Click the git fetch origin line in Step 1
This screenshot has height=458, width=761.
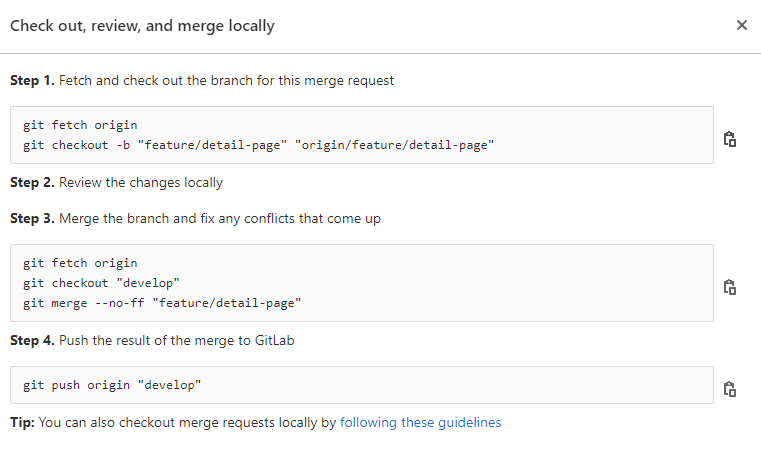pyautogui.click(x=80, y=125)
